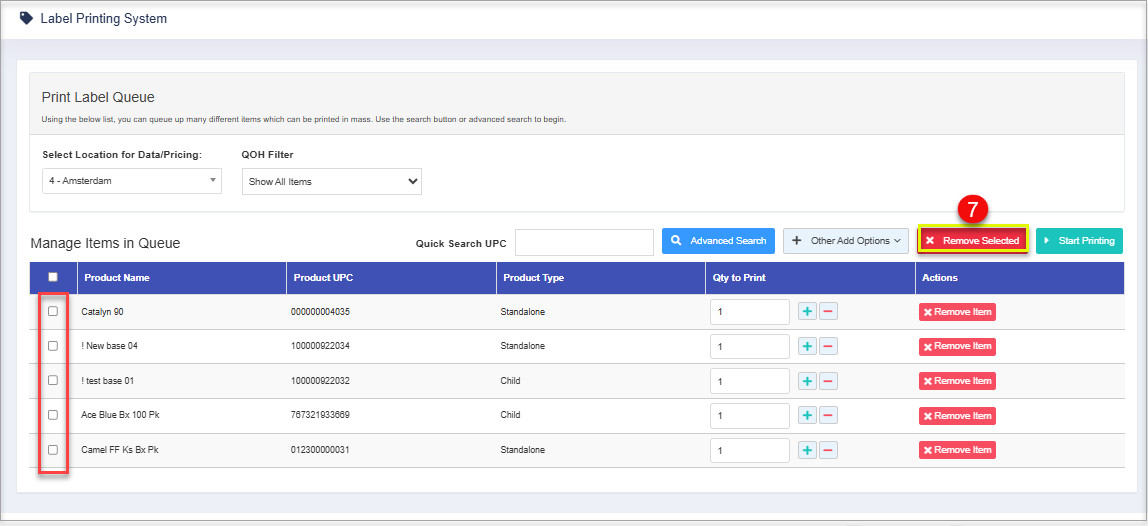
Task: Expand the QOH Filter Show All Items dropdown
Action: (x=331, y=181)
